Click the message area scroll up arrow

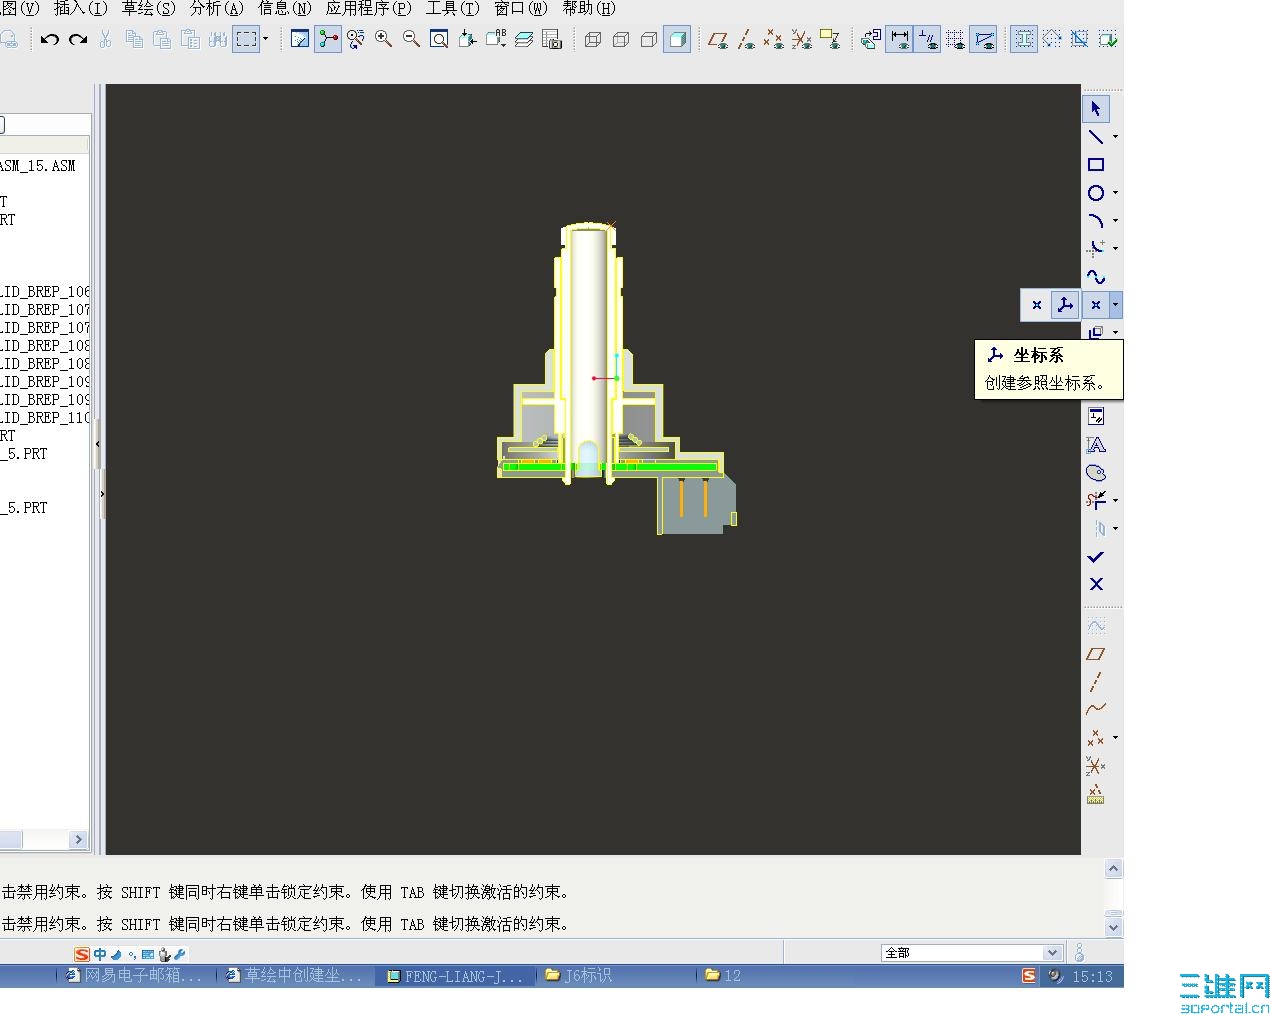tap(1114, 869)
